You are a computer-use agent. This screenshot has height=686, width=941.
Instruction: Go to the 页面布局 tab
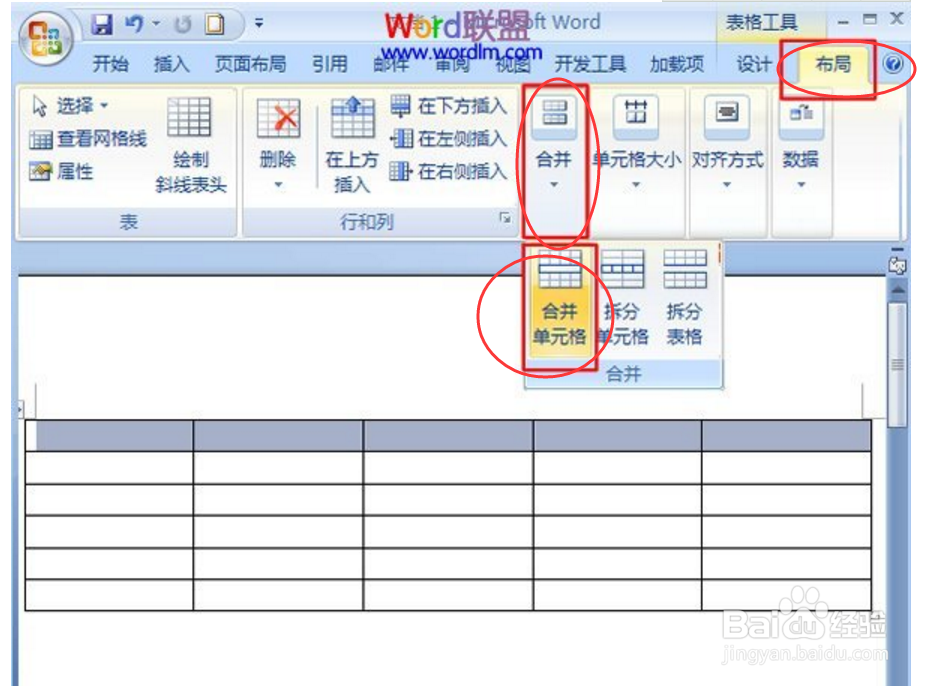(250, 64)
